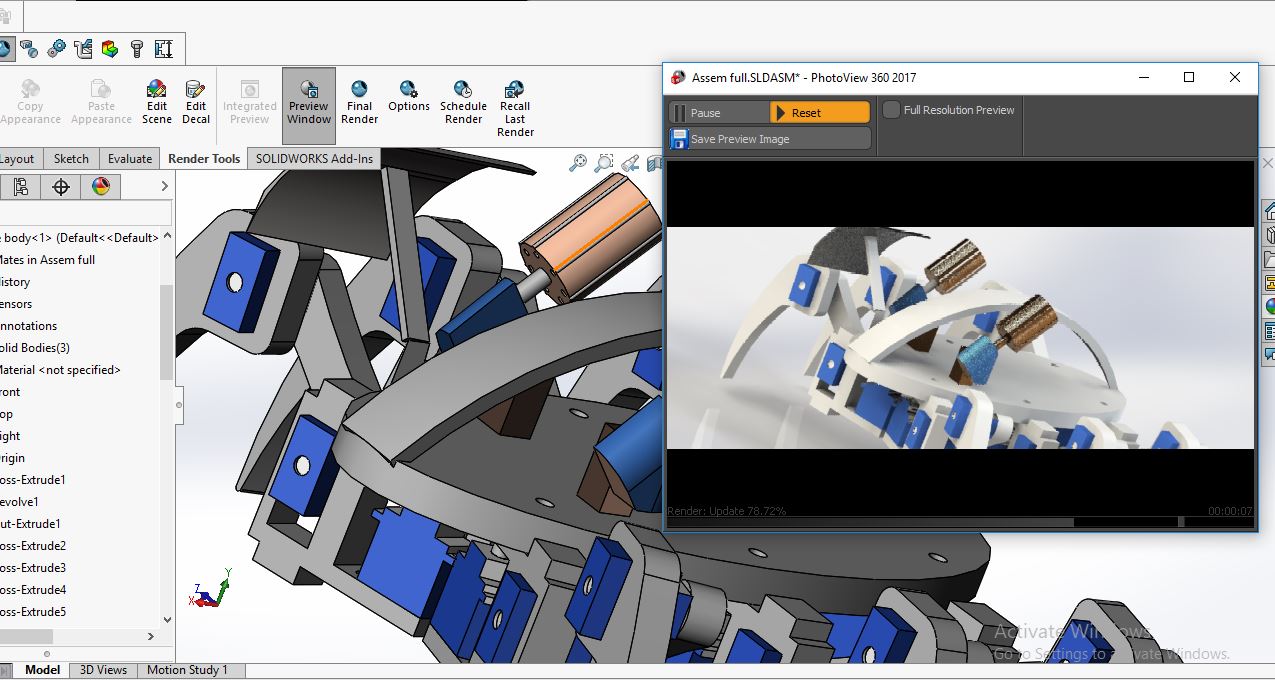Open the 3D Views tab
Image resolution: width=1275 pixels, height=680 pixels.
[103, 670]
